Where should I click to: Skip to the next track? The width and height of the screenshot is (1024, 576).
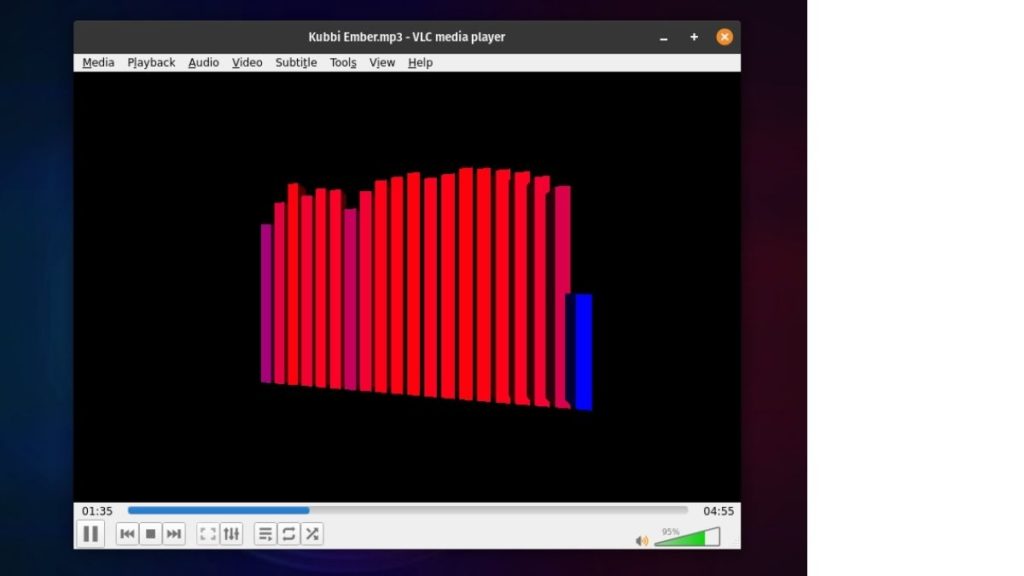174,534
